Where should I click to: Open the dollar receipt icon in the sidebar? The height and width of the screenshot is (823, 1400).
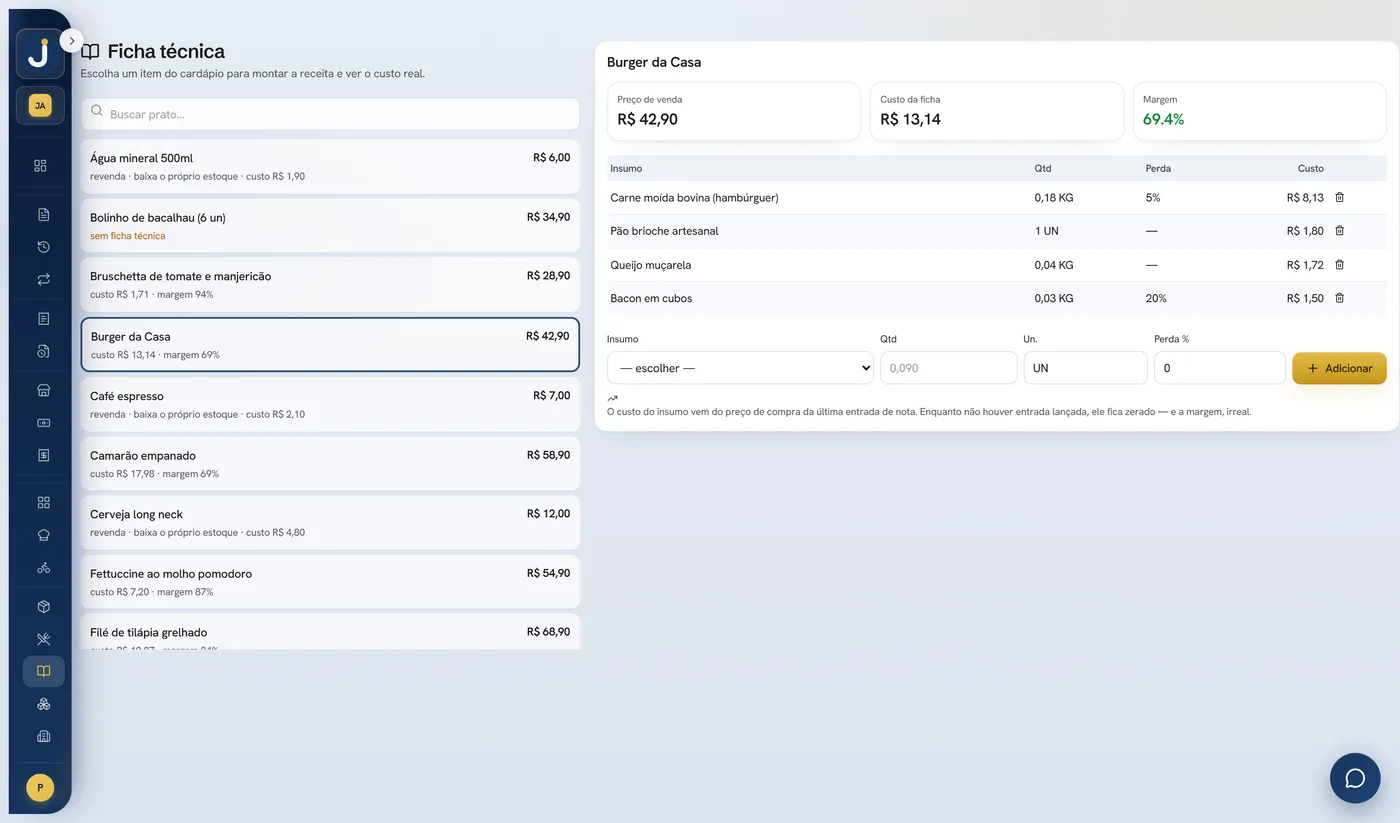coord(43,455)
